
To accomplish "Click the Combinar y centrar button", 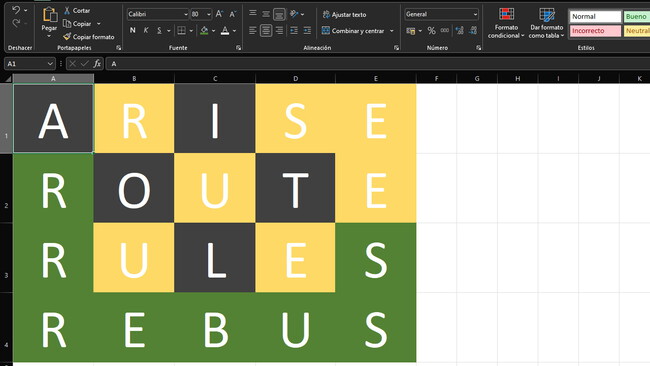I will click(353, 31).
